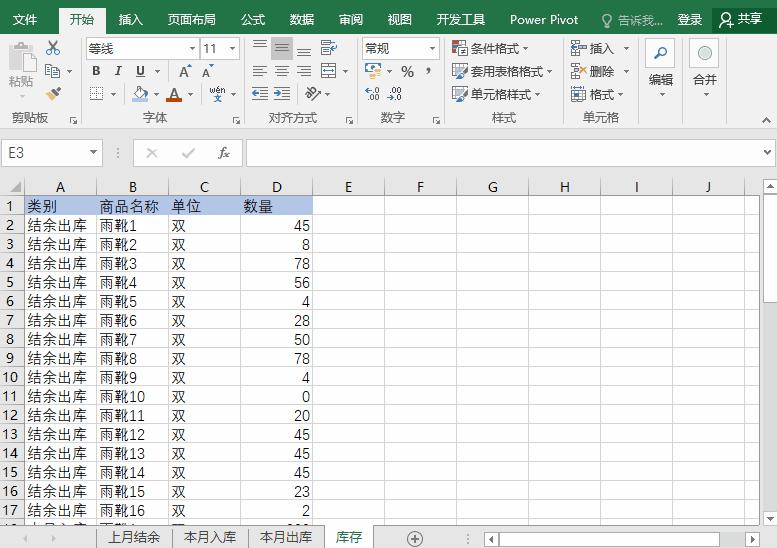Select the Format Painter brush
The height and width of the screenshot is (548, 777).
click(x=53, y=94)
